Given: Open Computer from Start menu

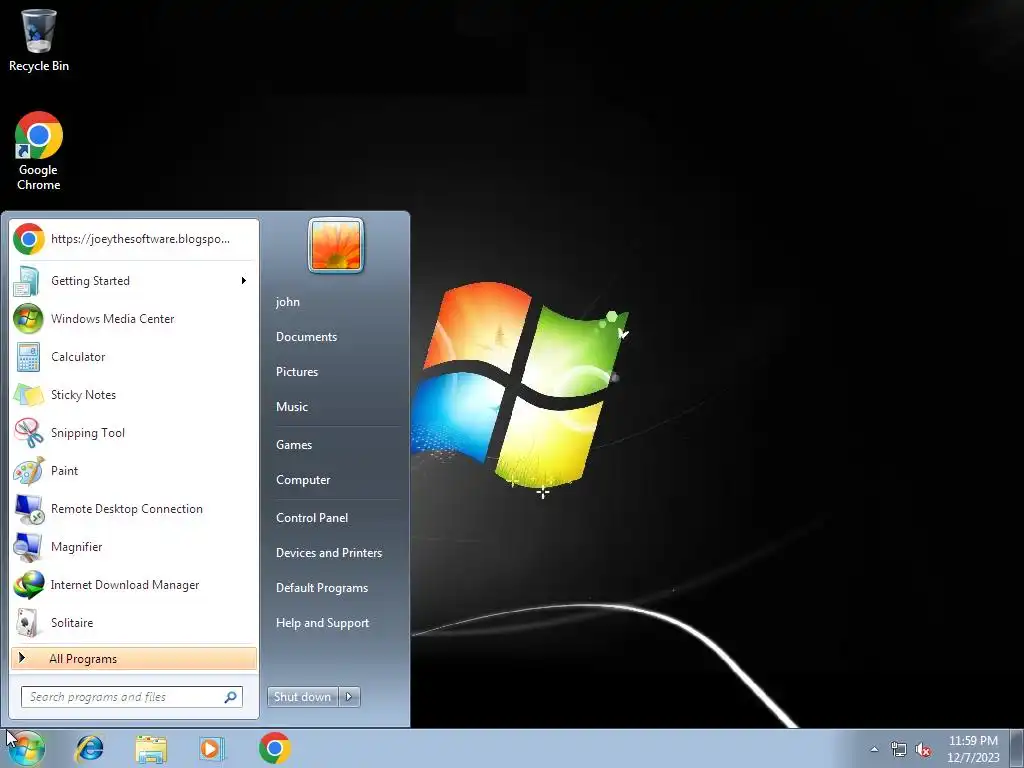Looking at the screenshot, I should [303, 480].
